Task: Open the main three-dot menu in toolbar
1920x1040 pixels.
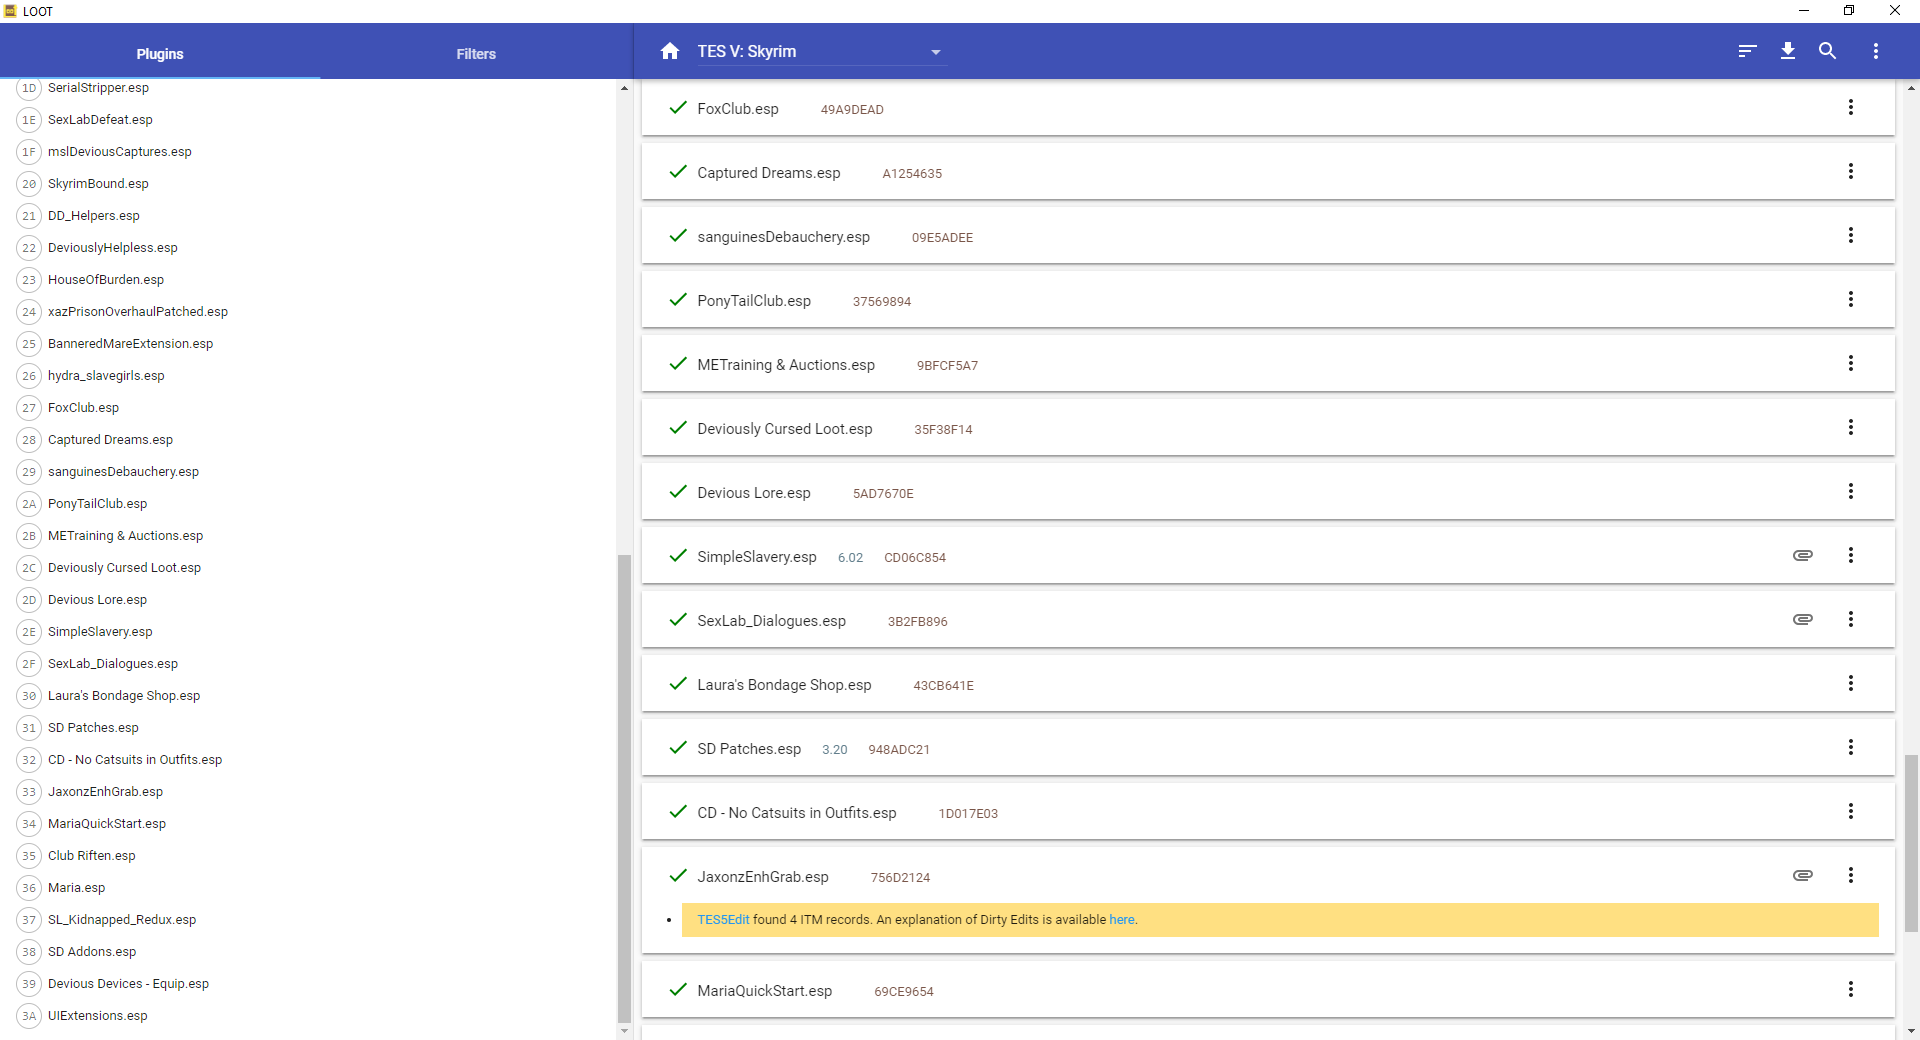Action: pos(1876,51)
